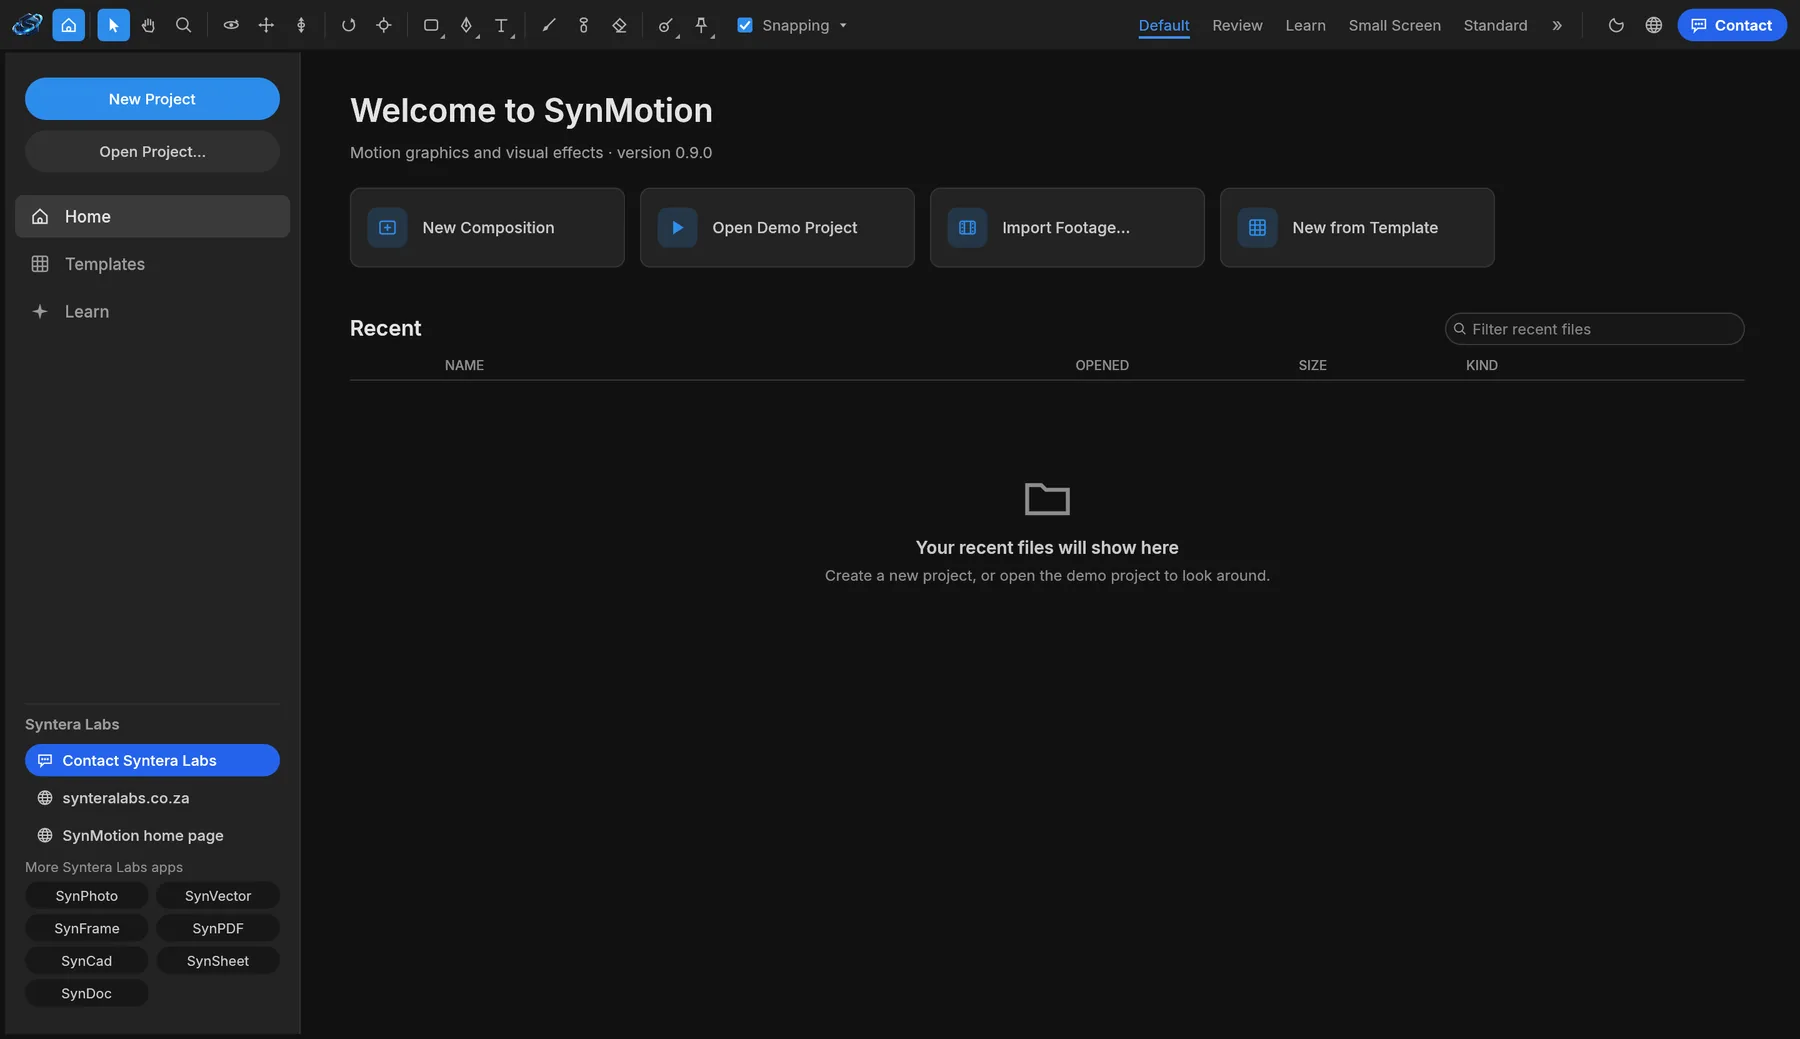The height and width of the screenshot is (1039, 1800).
Task: Open the language globe icon
Action: click(1654, 25)
